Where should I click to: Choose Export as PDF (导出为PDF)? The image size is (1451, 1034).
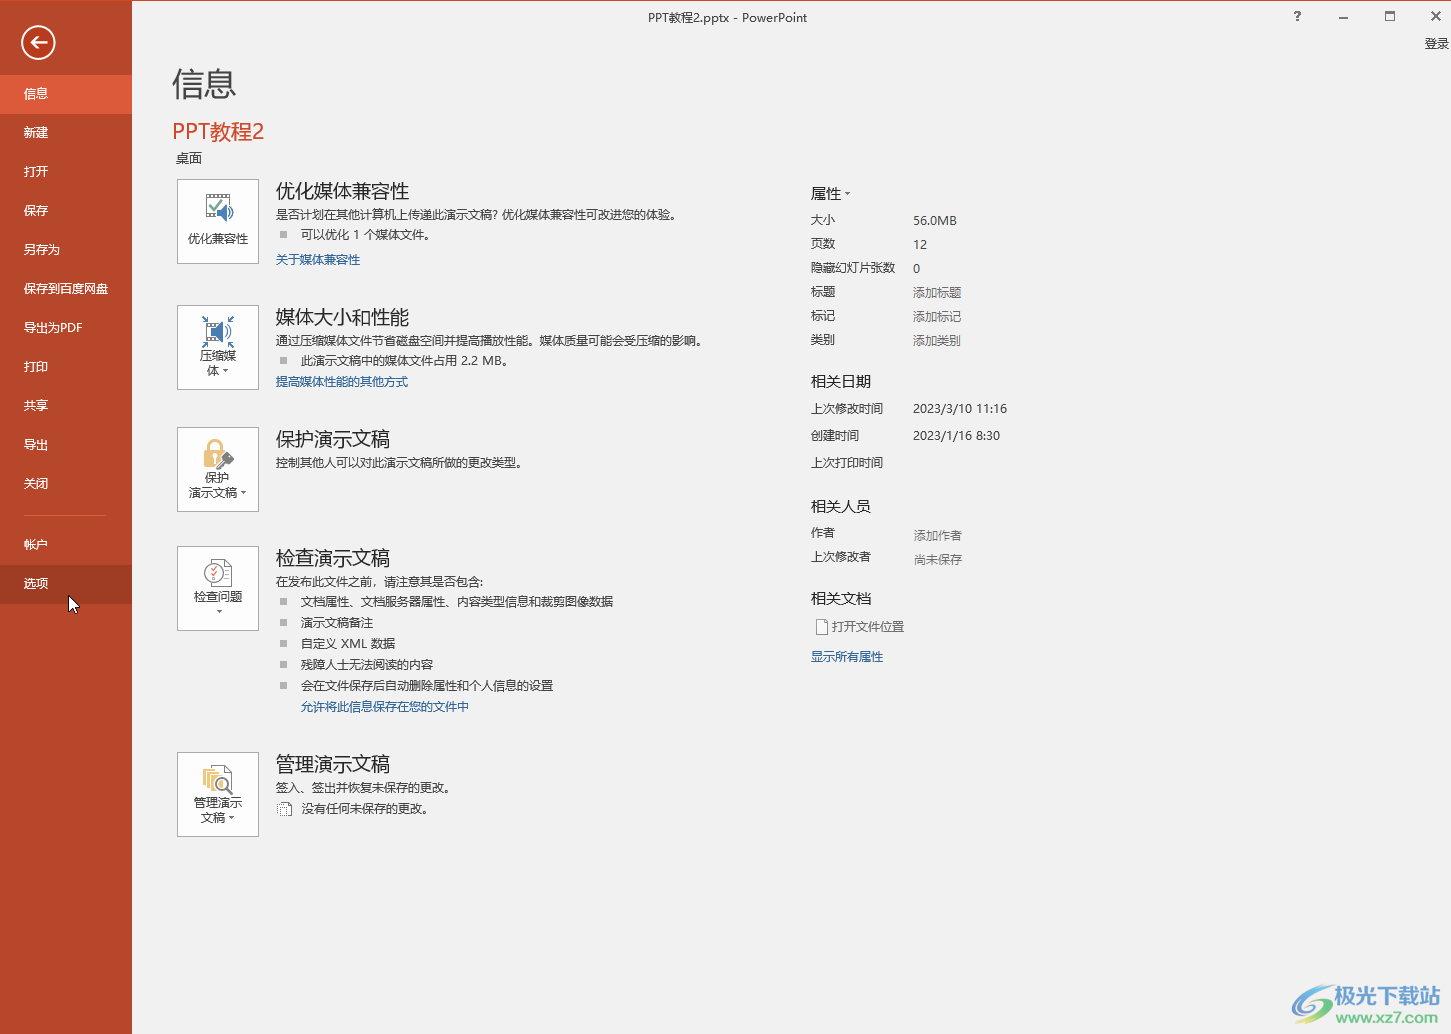click(x=66, y=328)
